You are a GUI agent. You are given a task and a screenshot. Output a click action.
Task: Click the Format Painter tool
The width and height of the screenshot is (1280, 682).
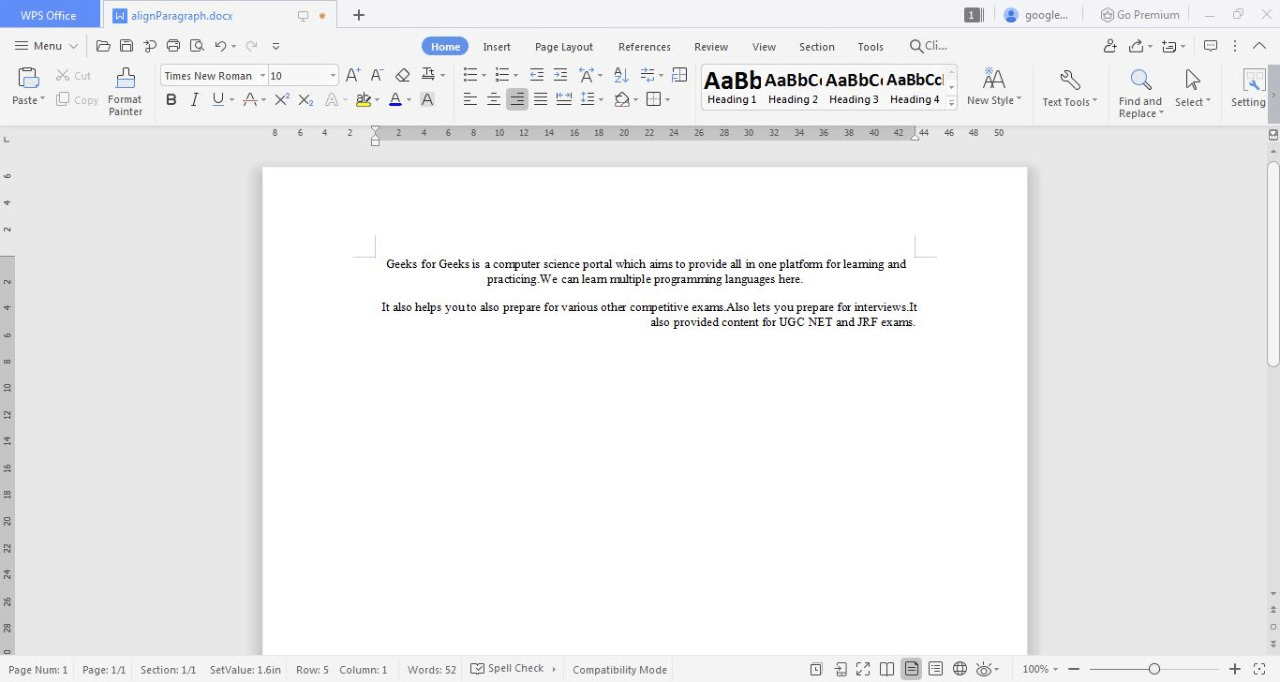pyautogui.click(x=125, y=93)
